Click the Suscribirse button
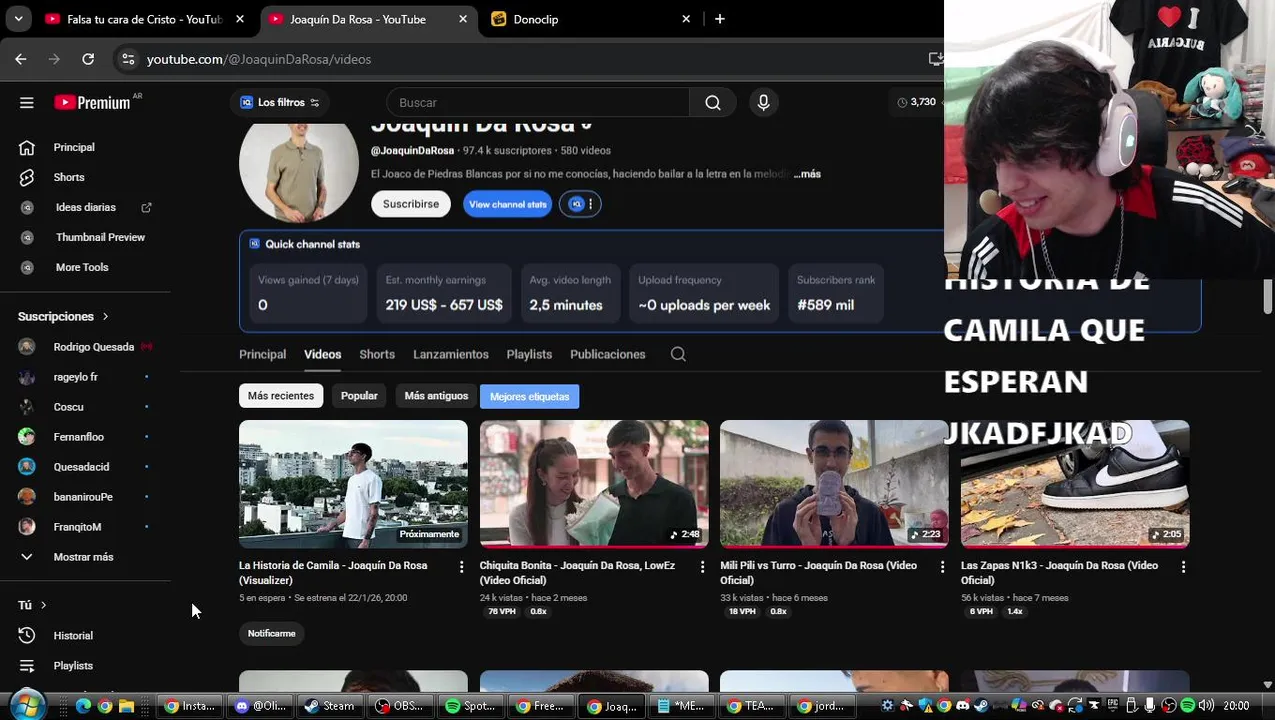The height and width of the screenshot is (720, 1275). pos(411,204)
